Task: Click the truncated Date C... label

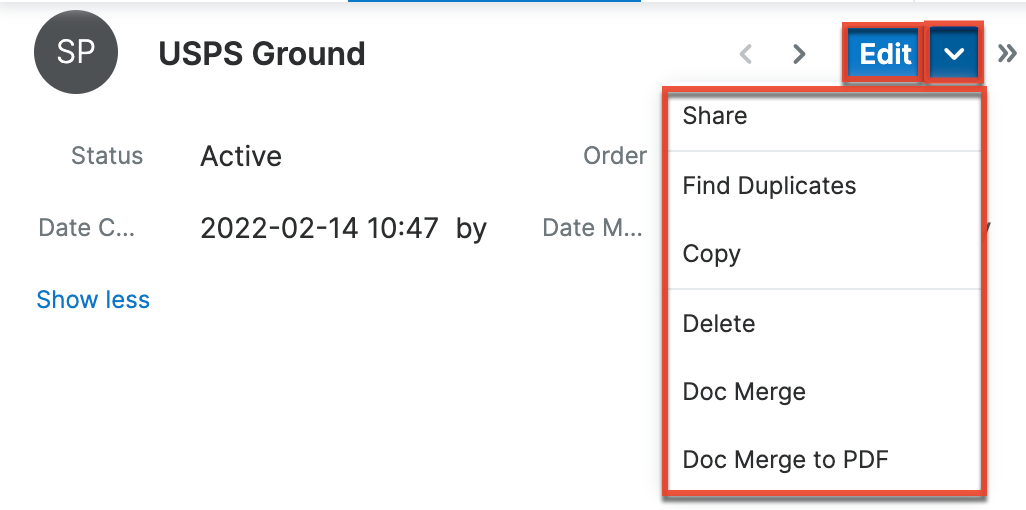Action: click(86, 229)
